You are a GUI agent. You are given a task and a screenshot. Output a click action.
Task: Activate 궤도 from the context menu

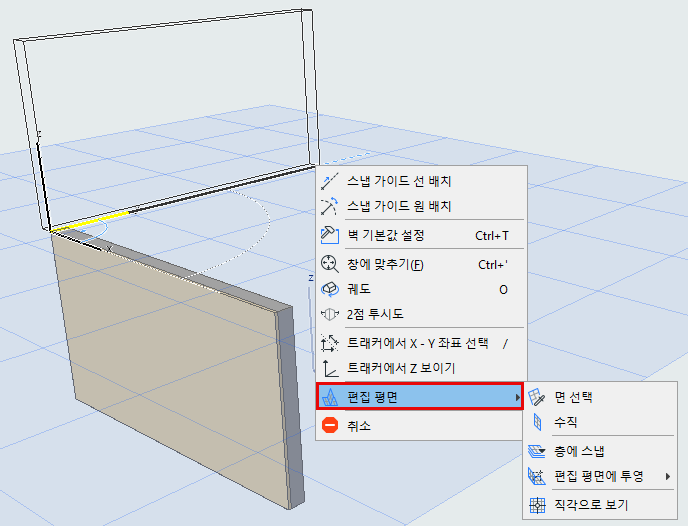421,289
